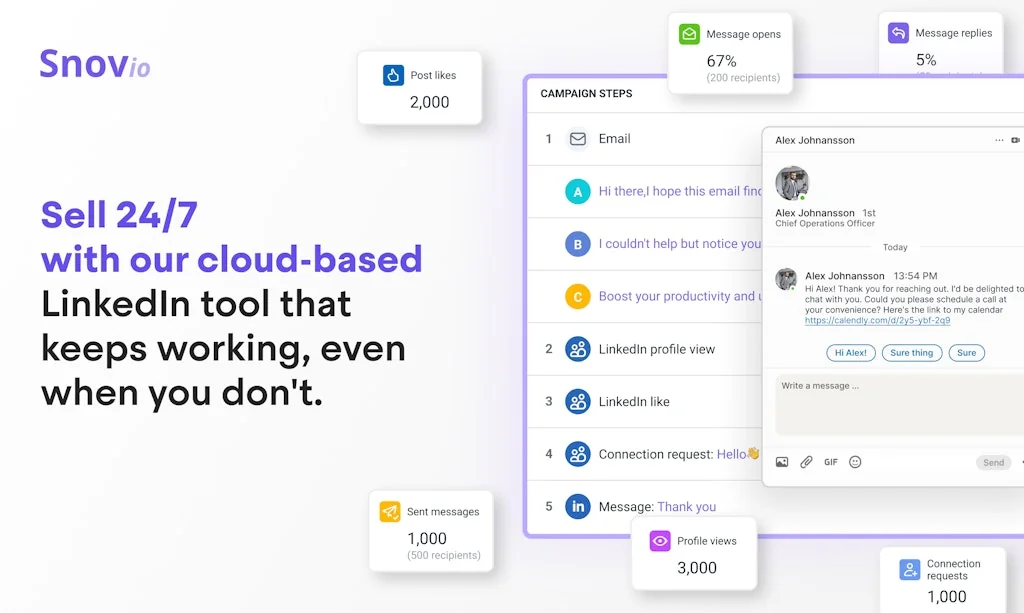This screenshot has width=1024, height=613.
Task: Attach a file with the paperclip icon
Action: pyautogui.click(x=807, y=462)
